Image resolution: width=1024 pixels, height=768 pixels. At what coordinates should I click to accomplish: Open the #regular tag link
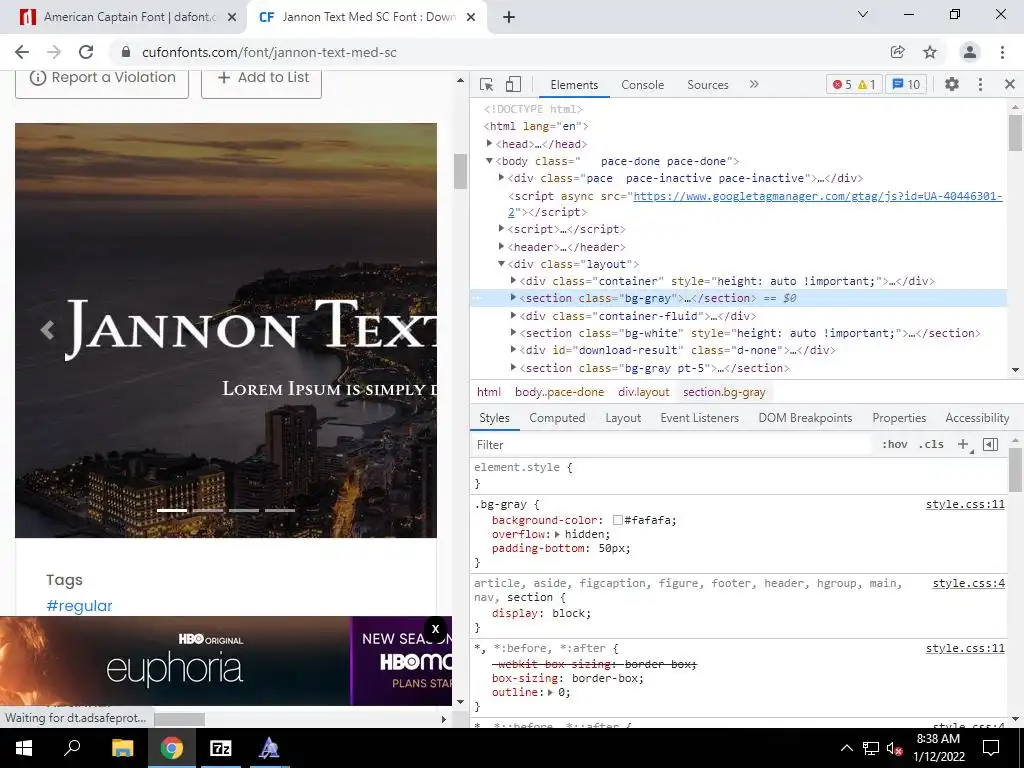[79, 606]
